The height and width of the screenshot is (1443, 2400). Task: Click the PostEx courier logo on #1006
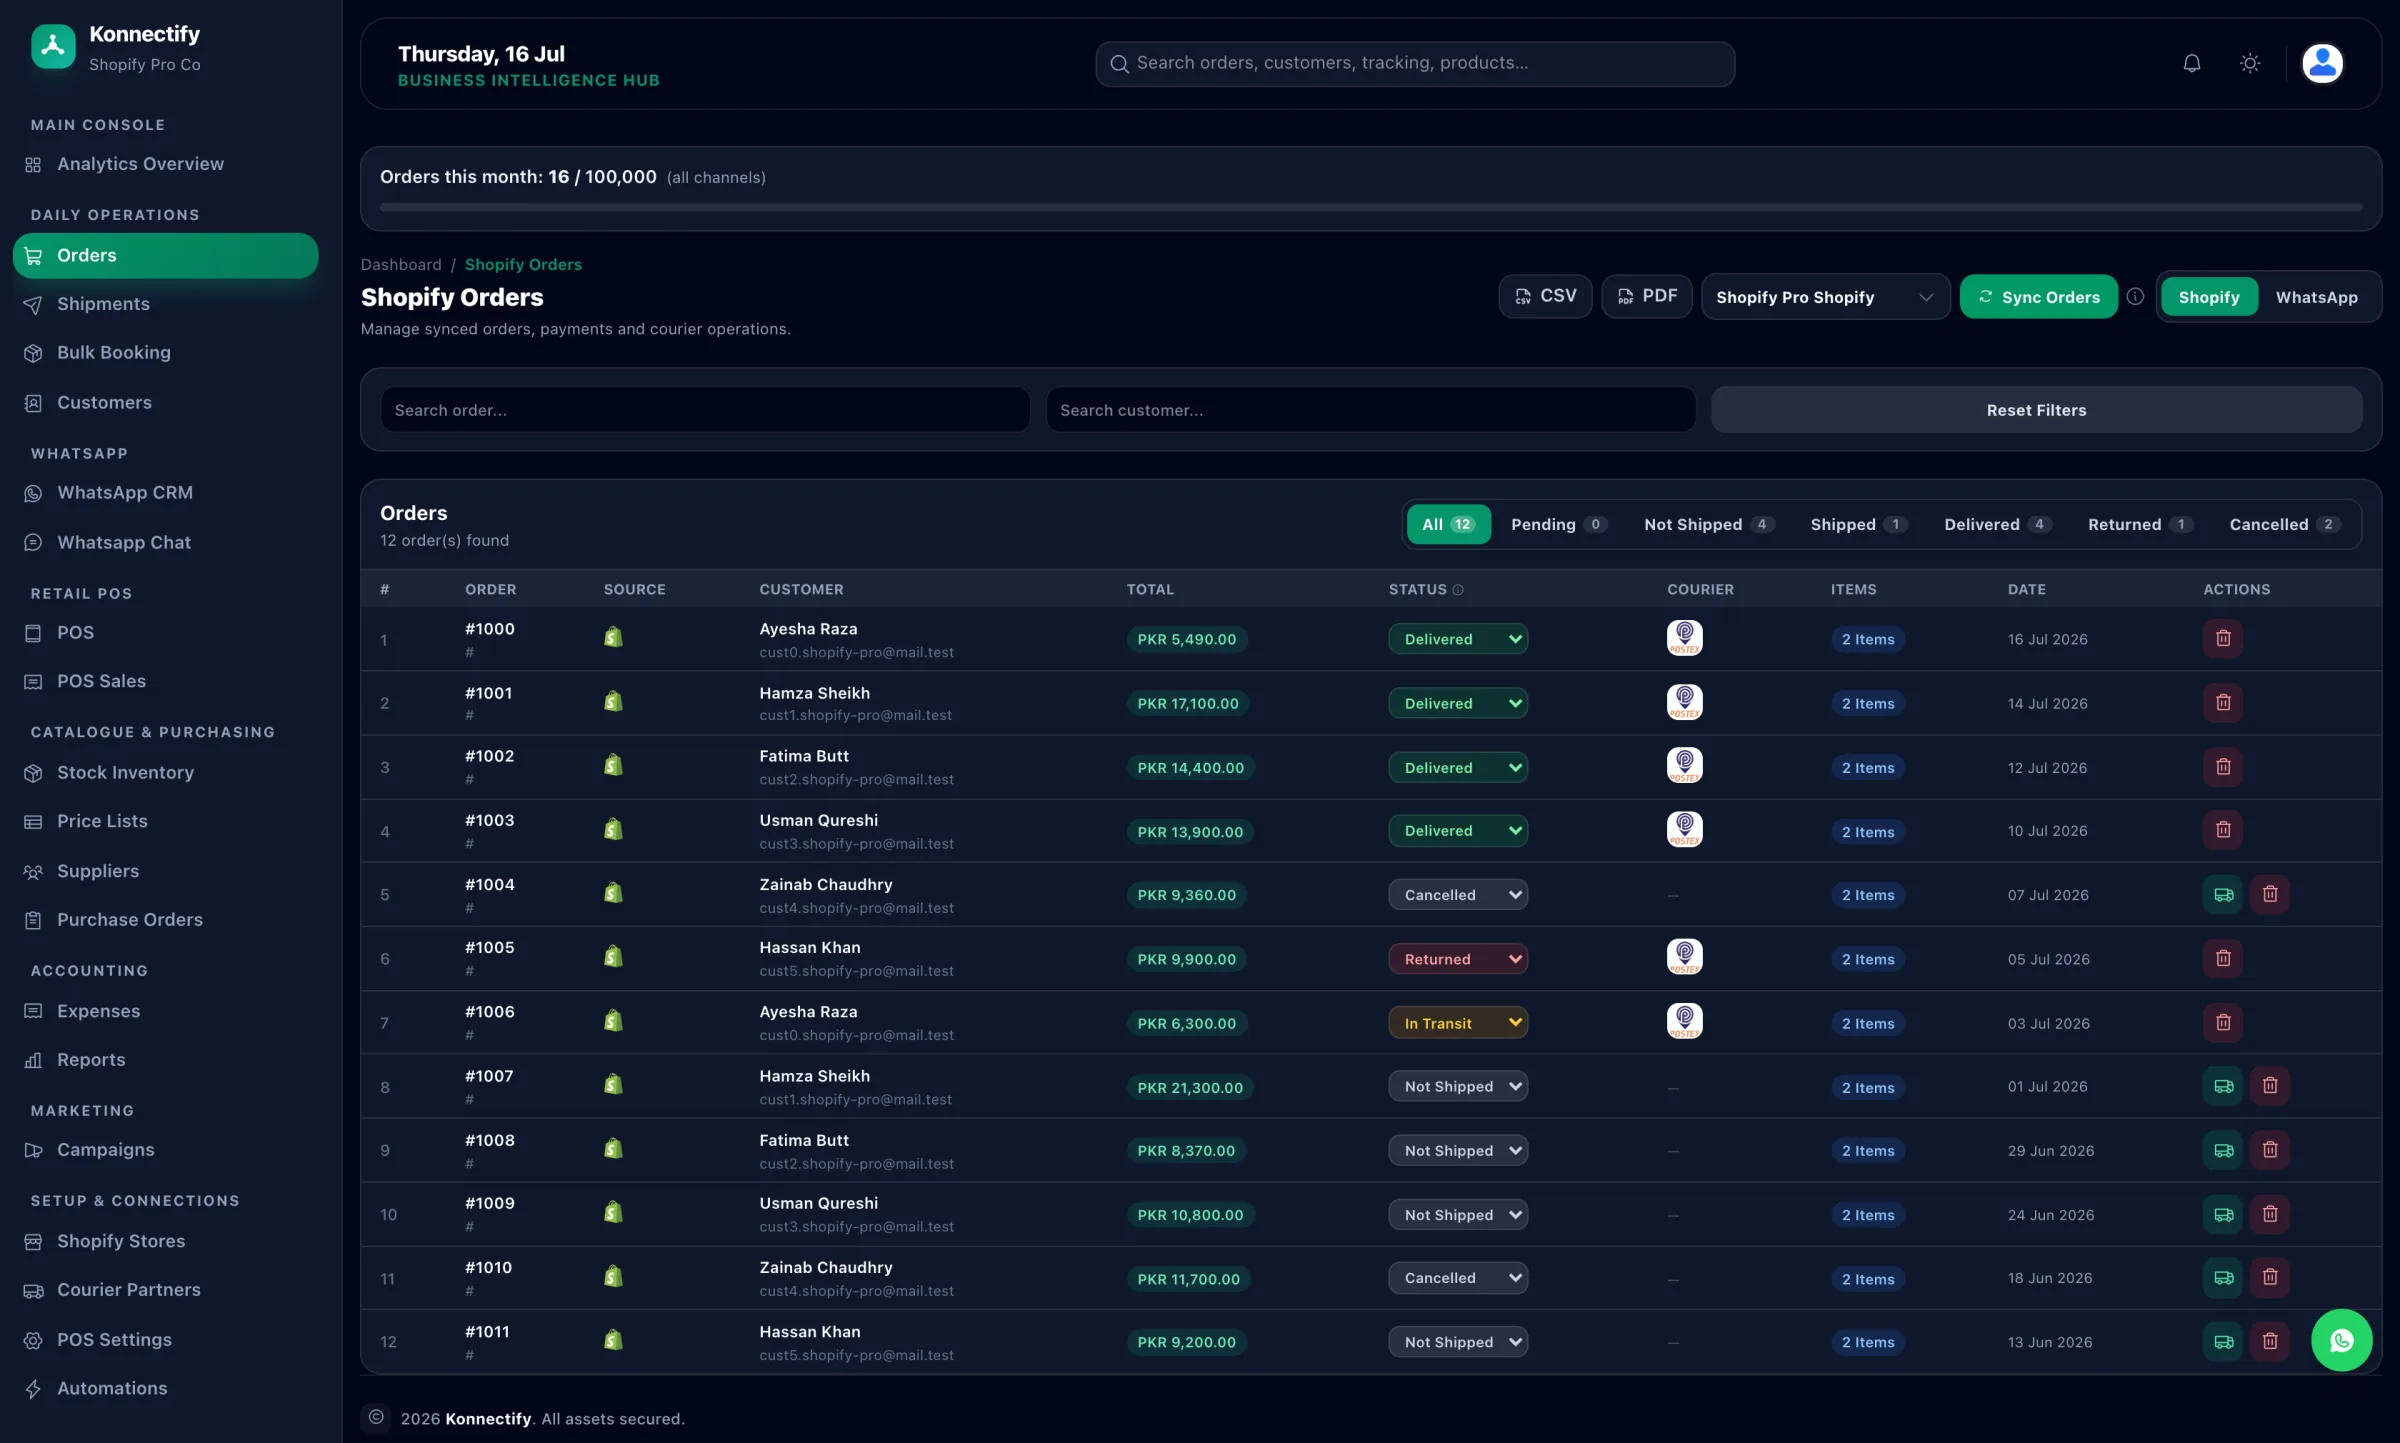click(x=1684, y=1021)
